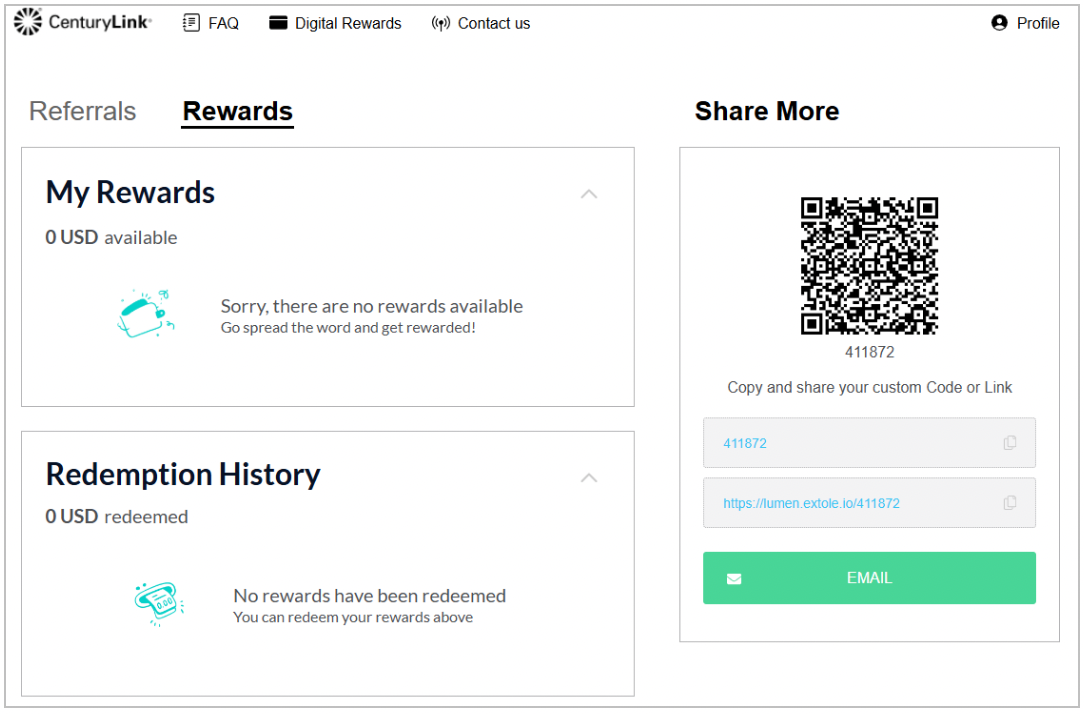Copy the lumen.extole.io link icon
This screenshot has height=714, width=1084.
(1010, 503)
